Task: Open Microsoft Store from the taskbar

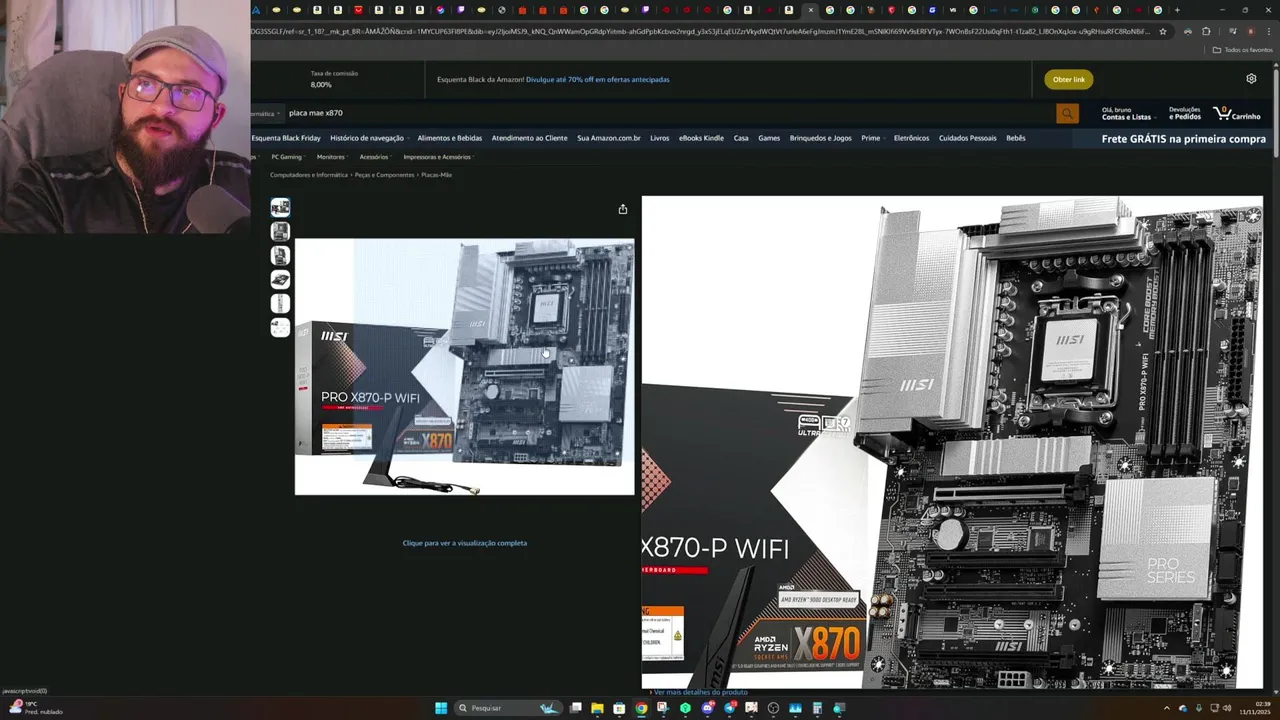Action: point(619,708)
